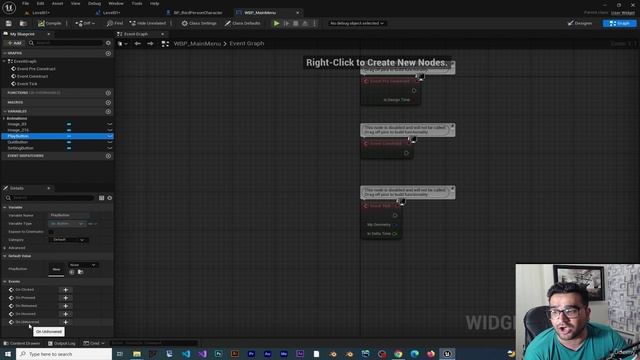640x360 pixels.
Task: Add a new variable with the plus icon
Action: (x=108, y=111)
